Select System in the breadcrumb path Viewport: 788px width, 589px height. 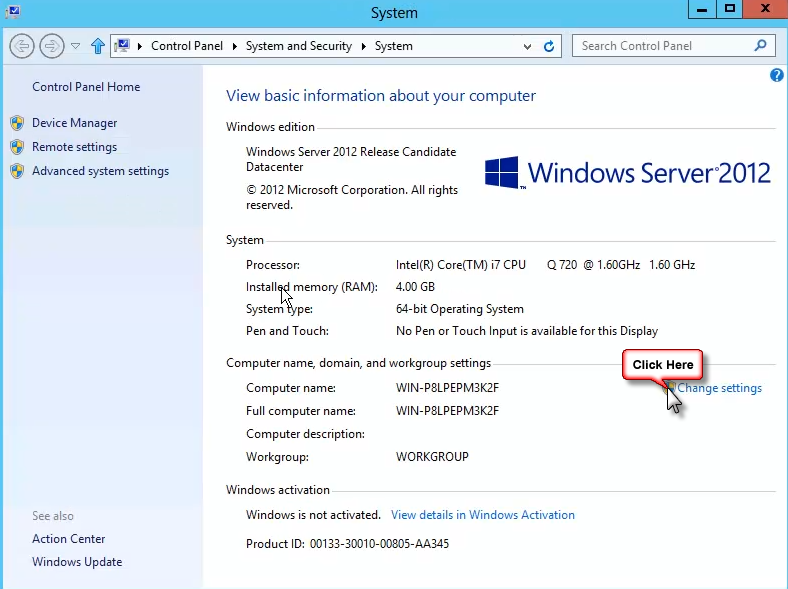point(393,46)
